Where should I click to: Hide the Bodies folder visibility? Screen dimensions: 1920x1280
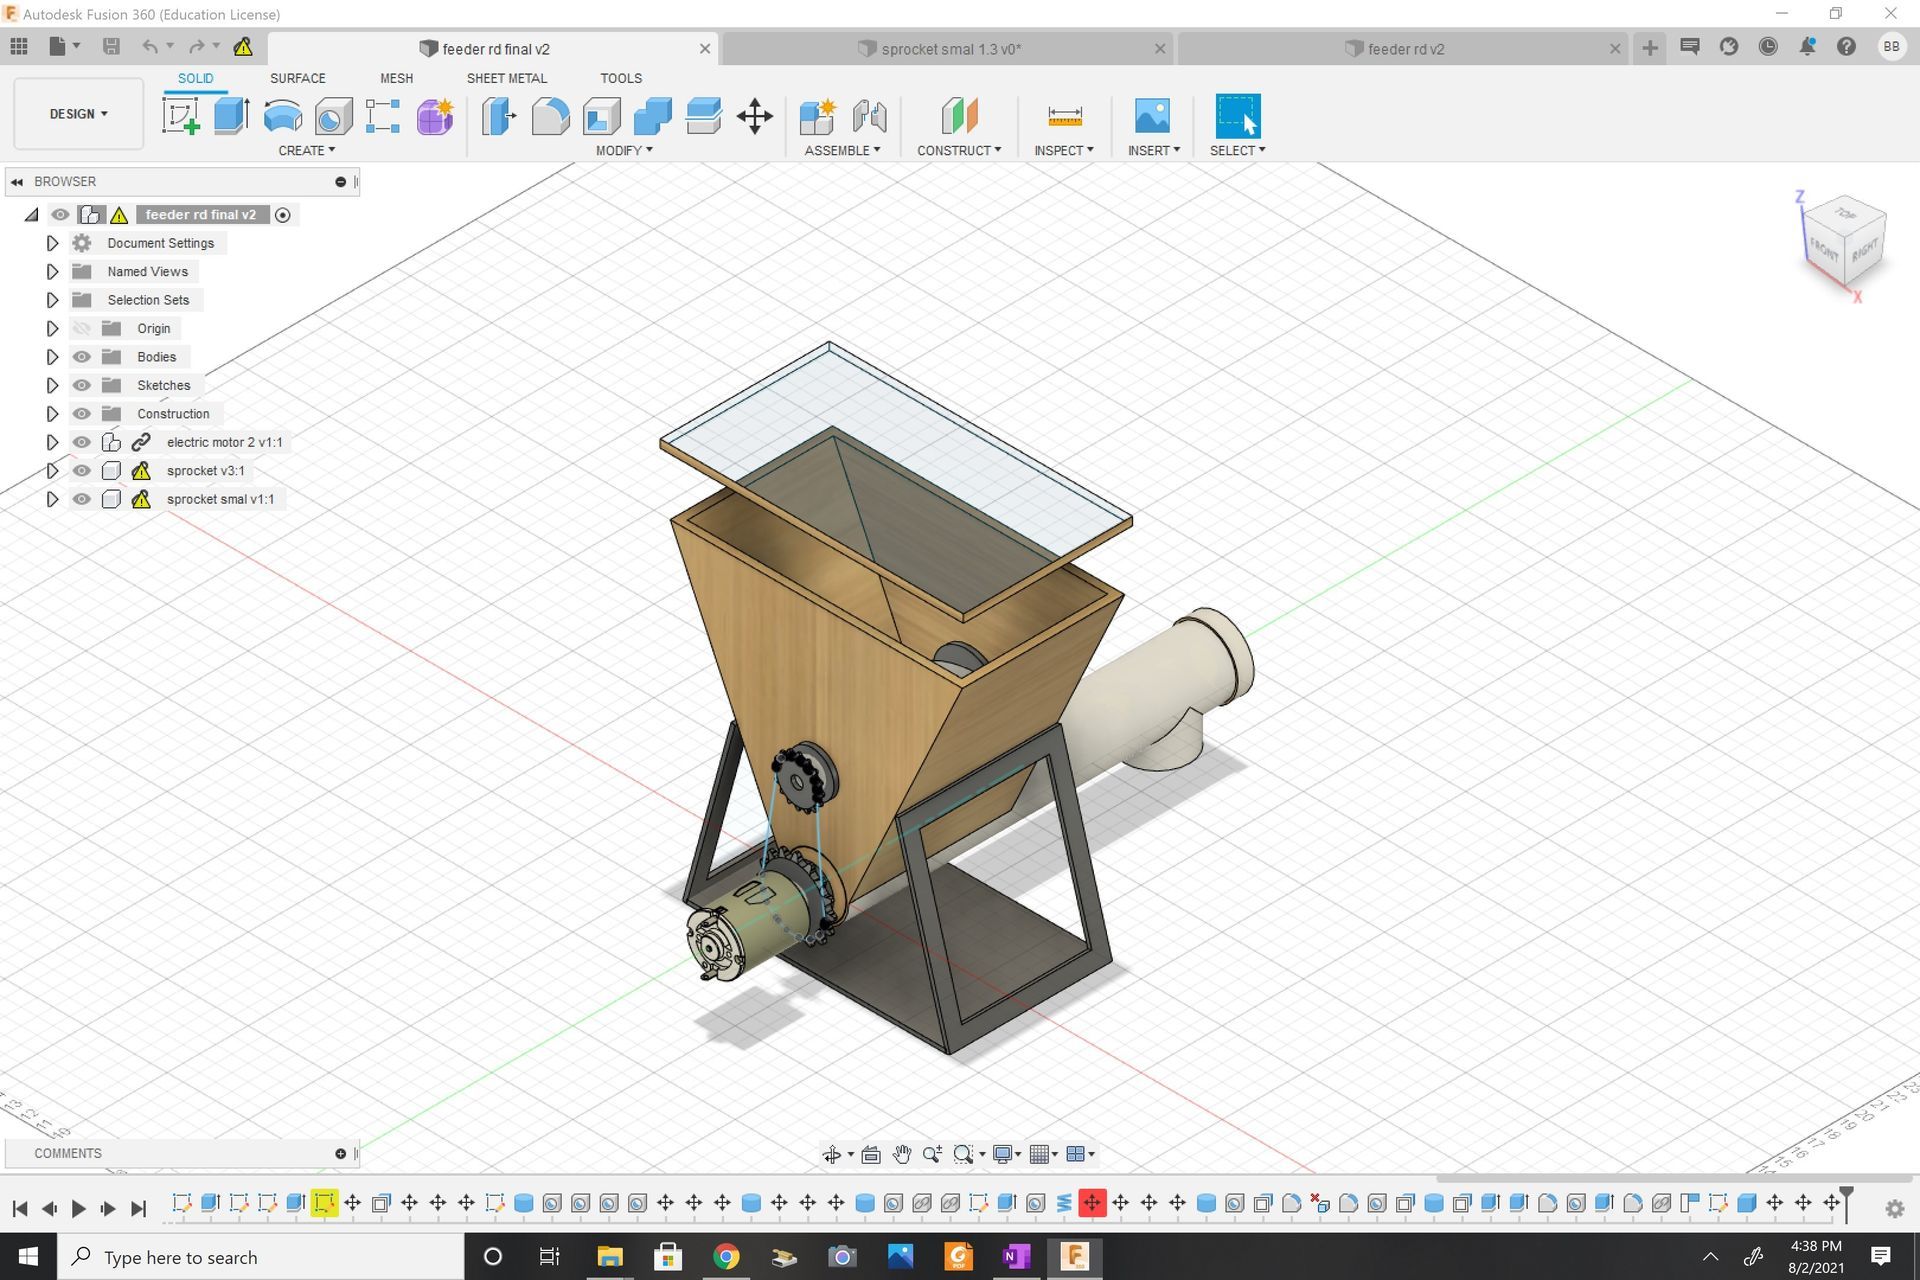click(x=82, y=357)
